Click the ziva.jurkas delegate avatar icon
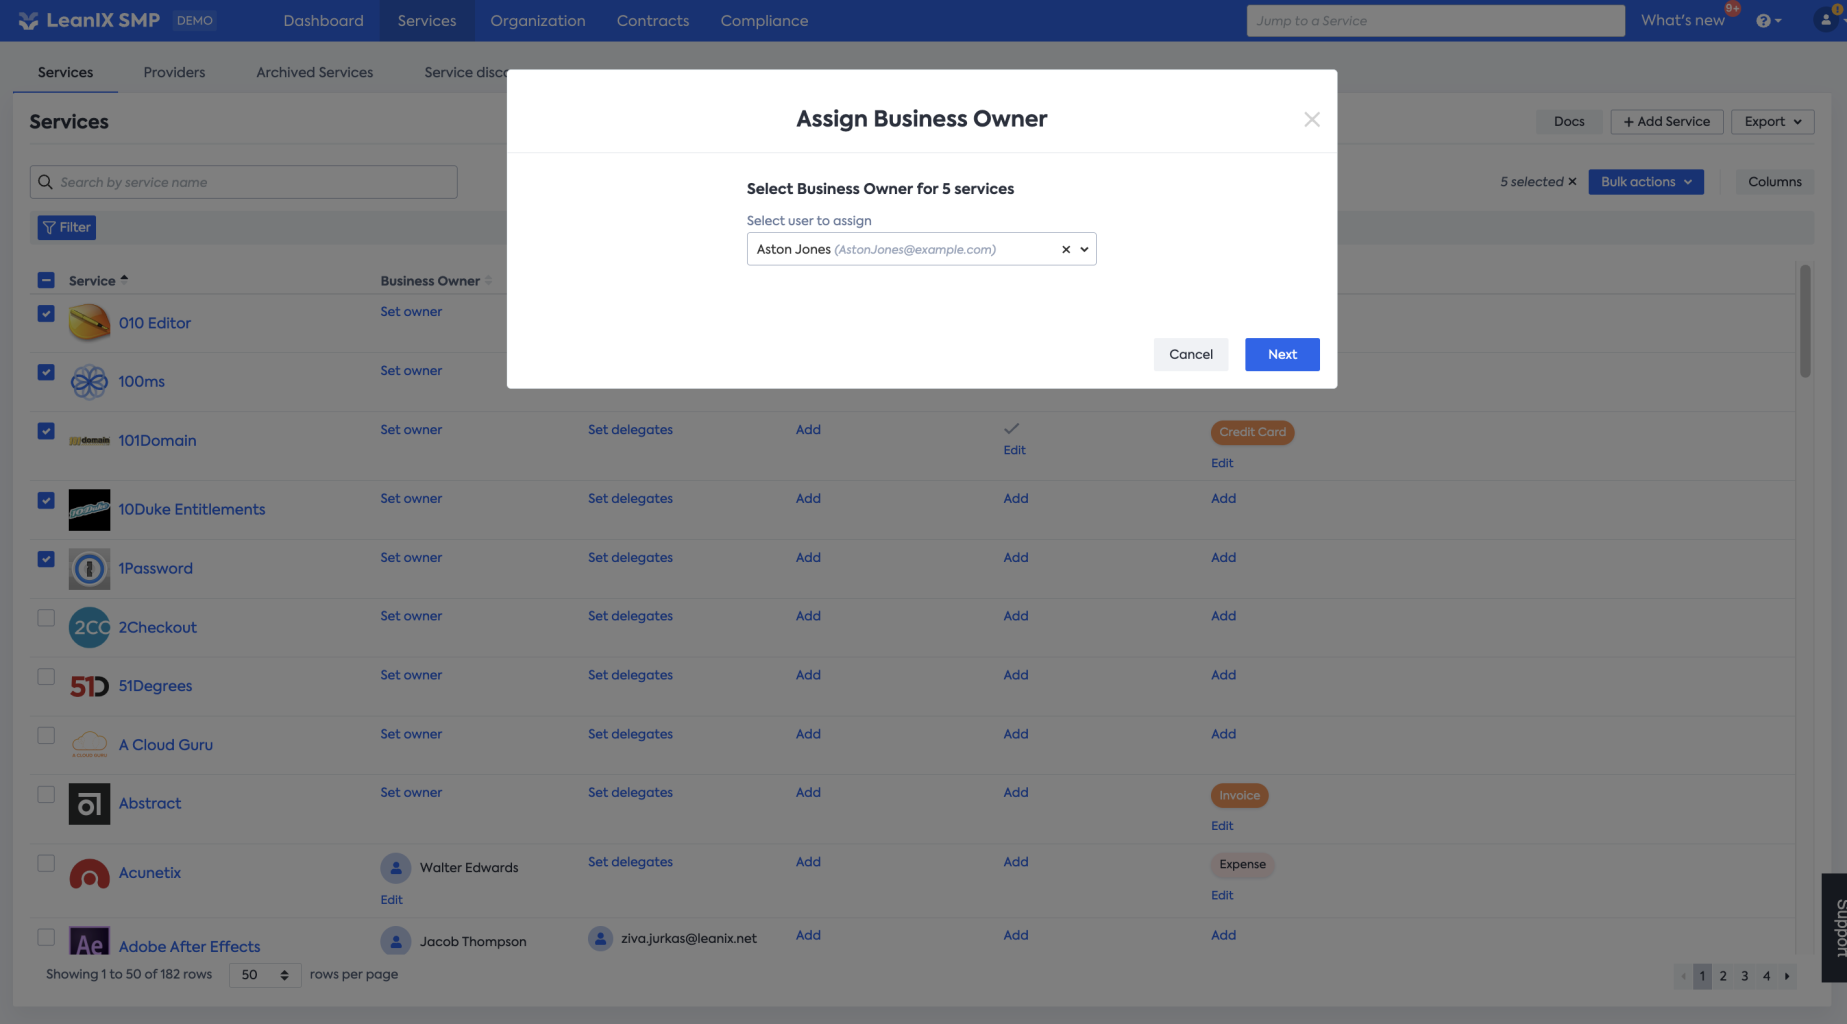 point(600,938)
